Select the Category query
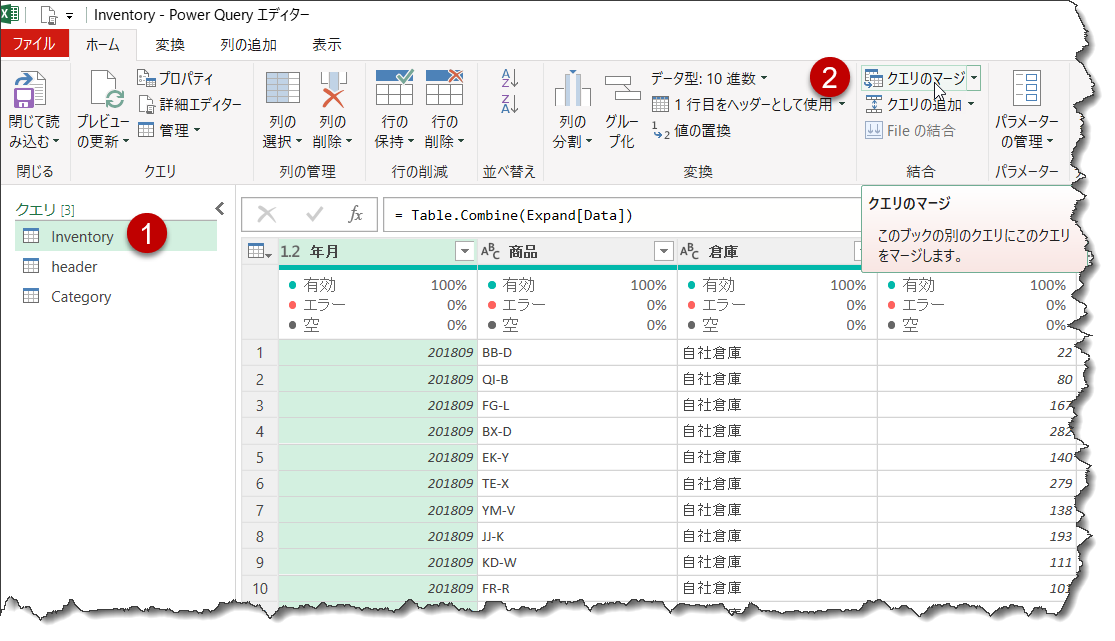Screen dimensions: 1115x641 tap(116, 297)
